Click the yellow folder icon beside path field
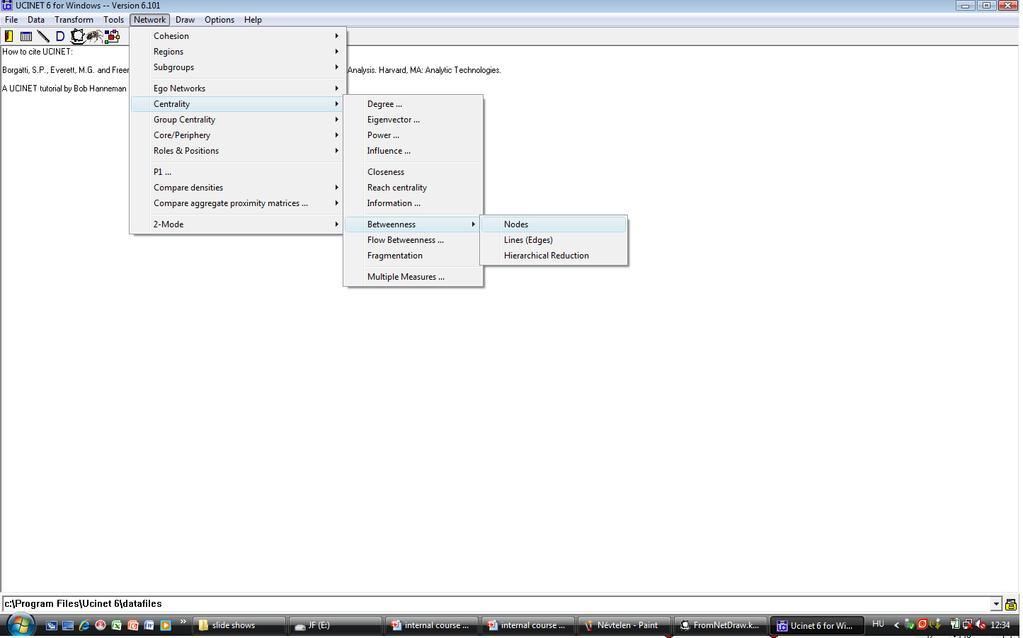 [1011, 604]
